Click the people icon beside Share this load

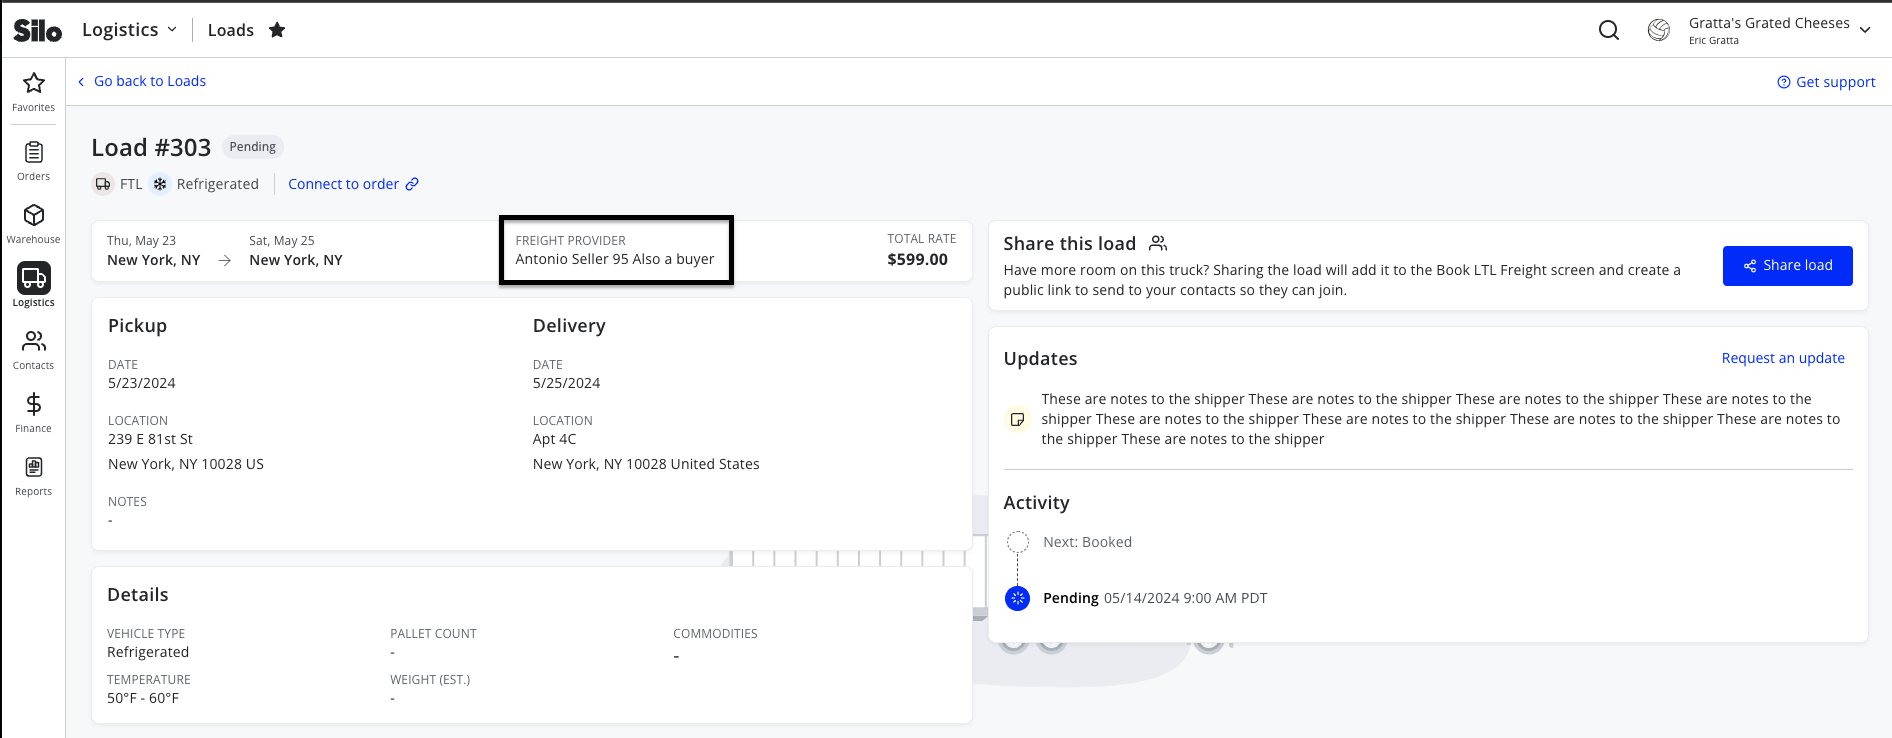(x=1158, y=243)
